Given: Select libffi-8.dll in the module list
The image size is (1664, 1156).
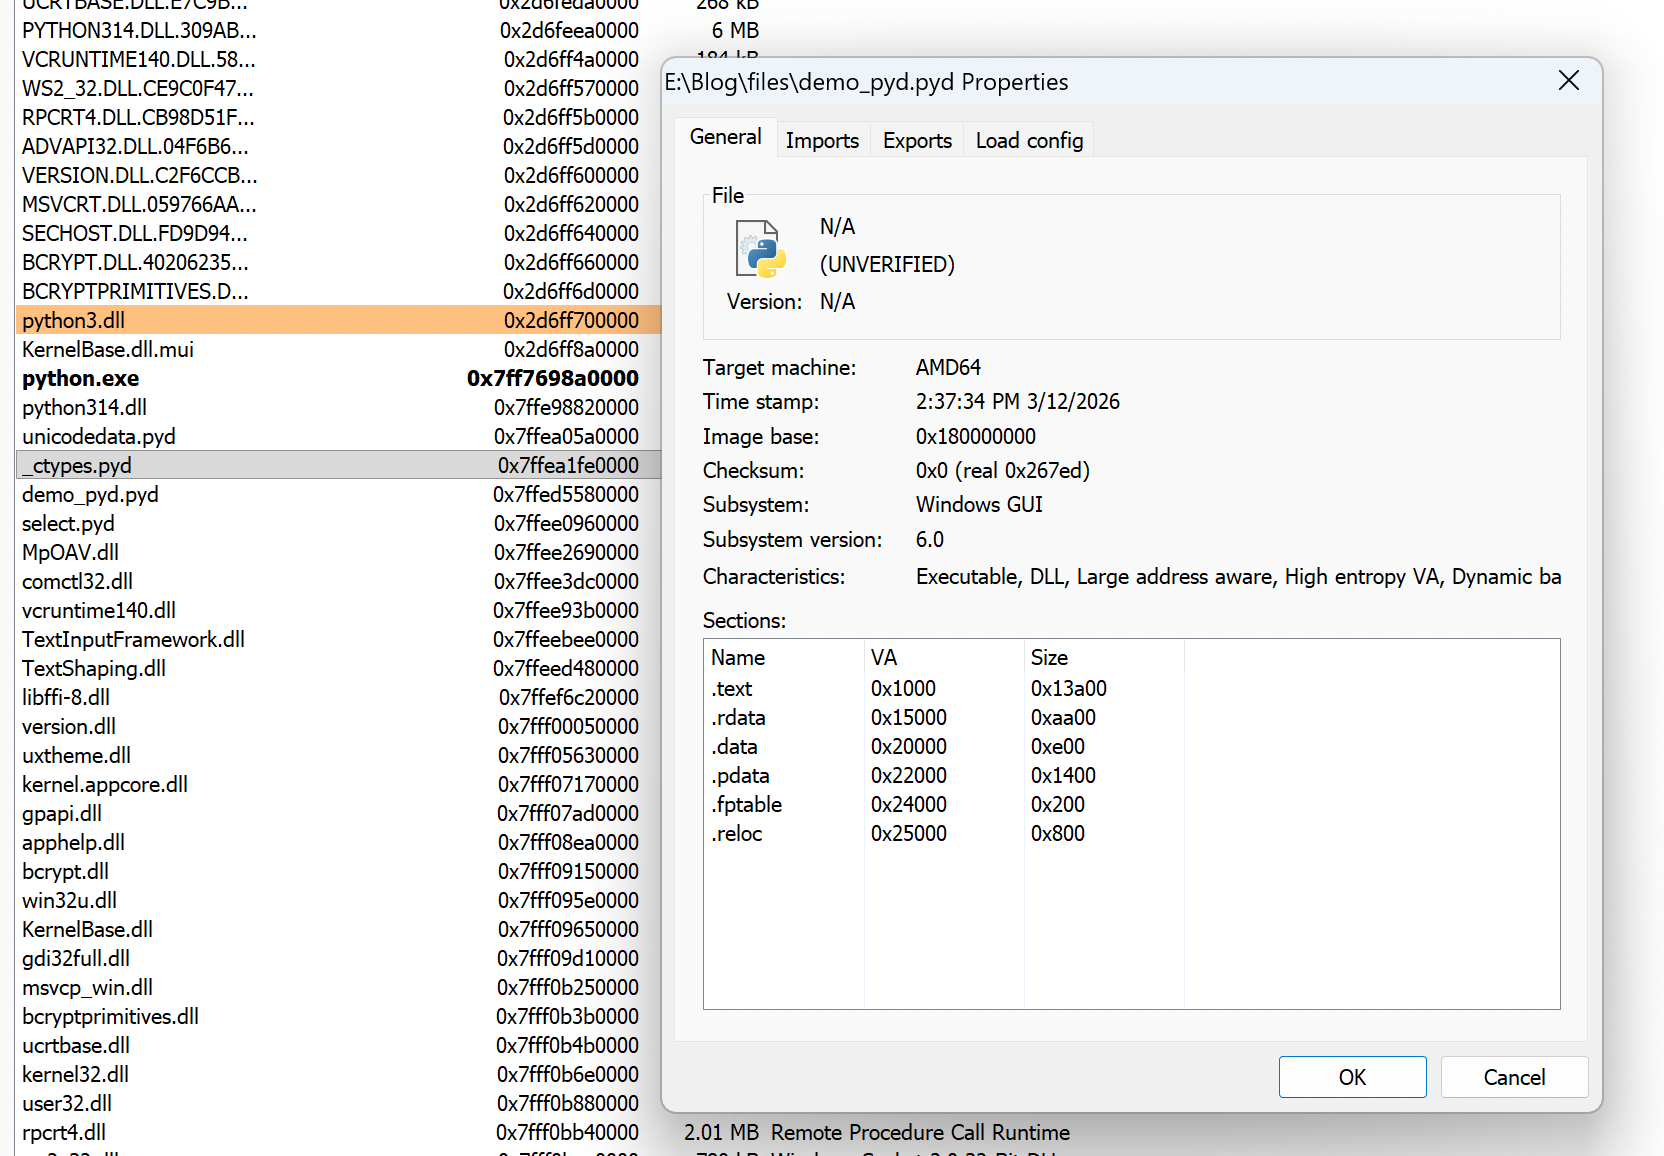Looking at the screenshot, I should [339, 698].
